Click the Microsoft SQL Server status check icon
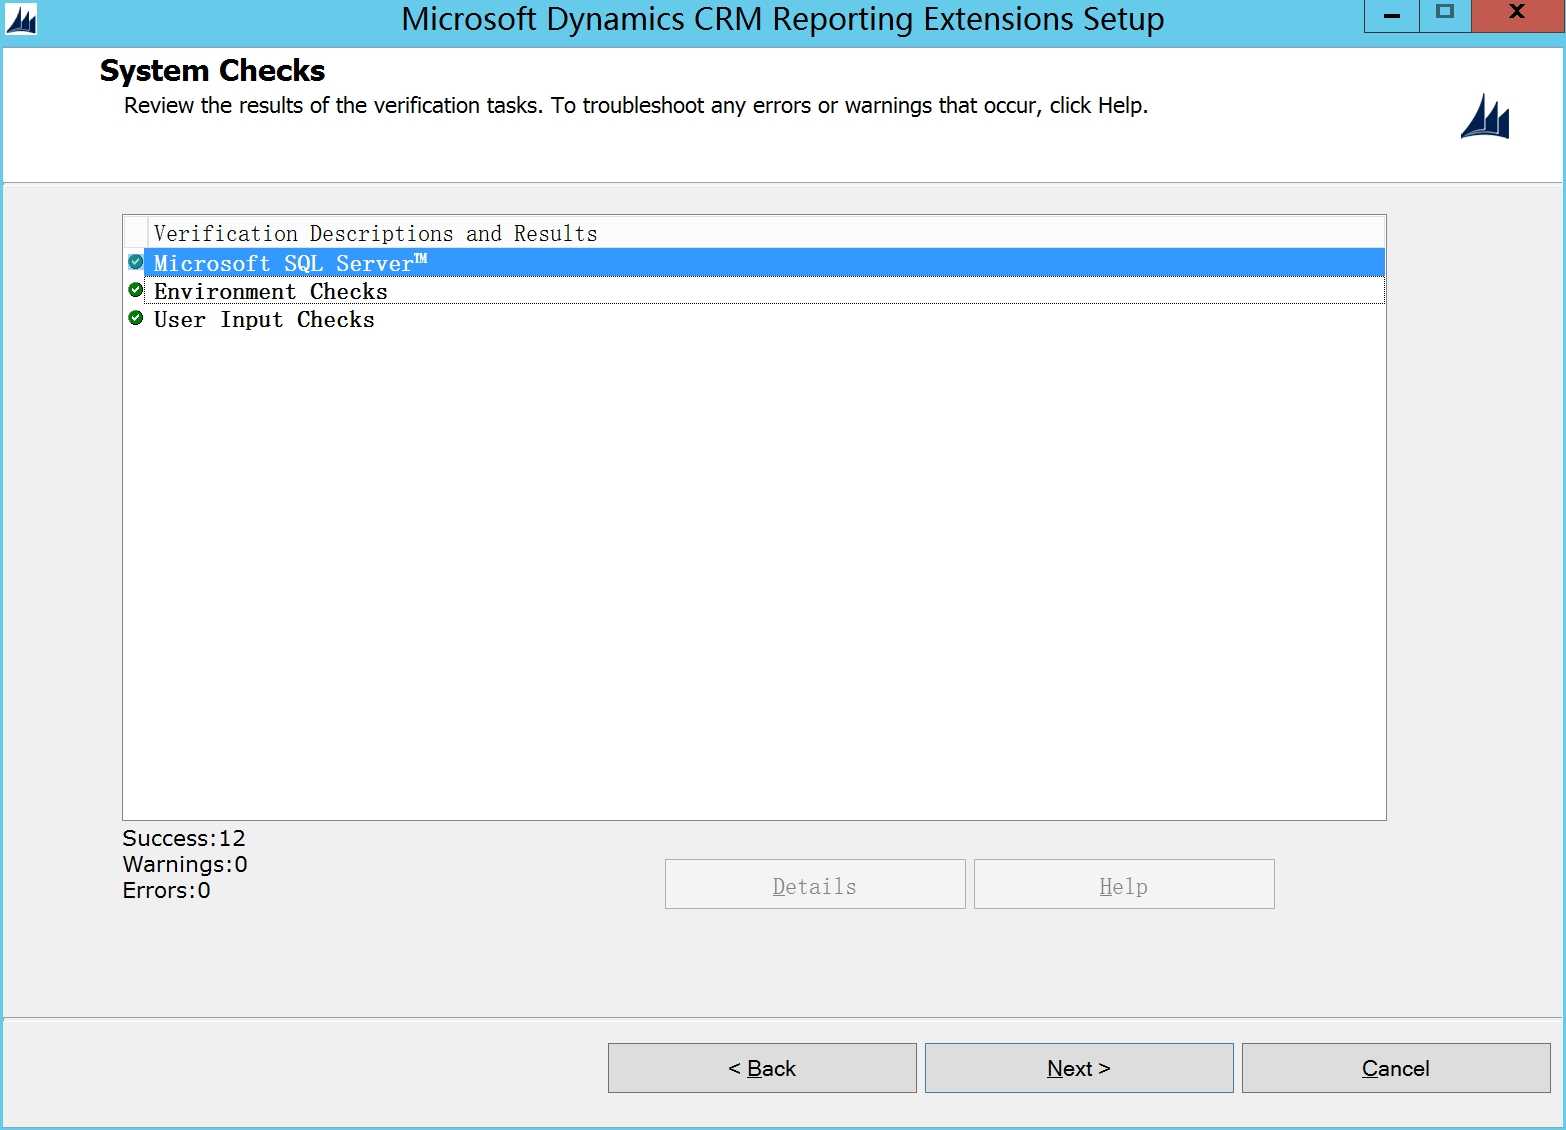Image resolution: width=1566 pixels, height=1130 pixels. 136,262
